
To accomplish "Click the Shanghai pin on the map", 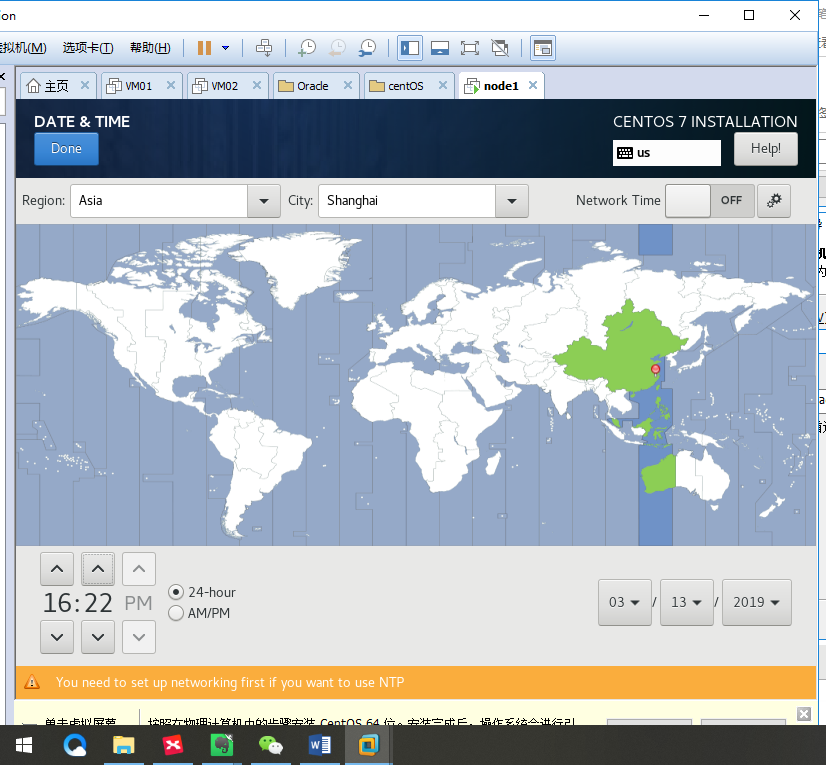I will (655, 369).
